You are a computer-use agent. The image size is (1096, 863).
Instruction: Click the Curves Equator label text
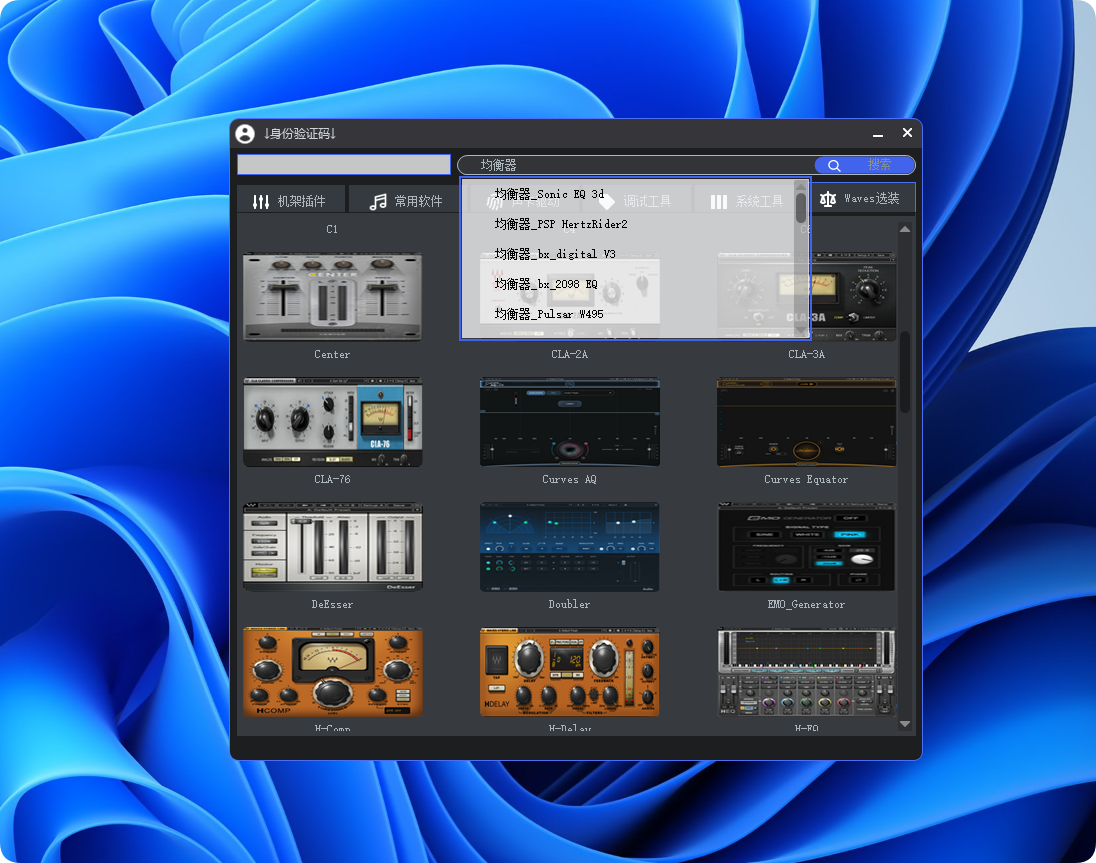[x=806, y=479]
